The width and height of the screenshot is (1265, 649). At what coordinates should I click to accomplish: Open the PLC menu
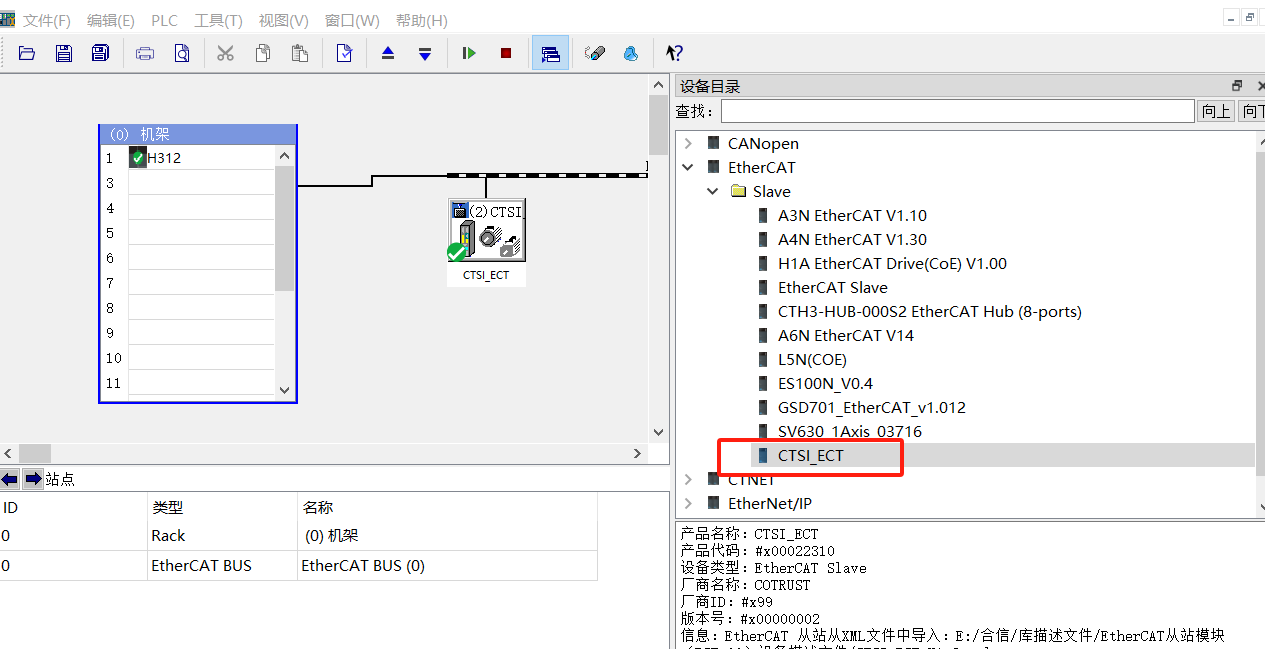(x=164, y=21)
